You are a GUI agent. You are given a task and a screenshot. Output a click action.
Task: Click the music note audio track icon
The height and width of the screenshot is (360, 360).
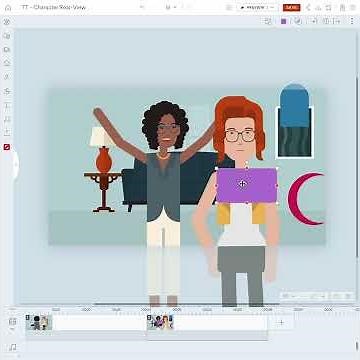point(13,347)
